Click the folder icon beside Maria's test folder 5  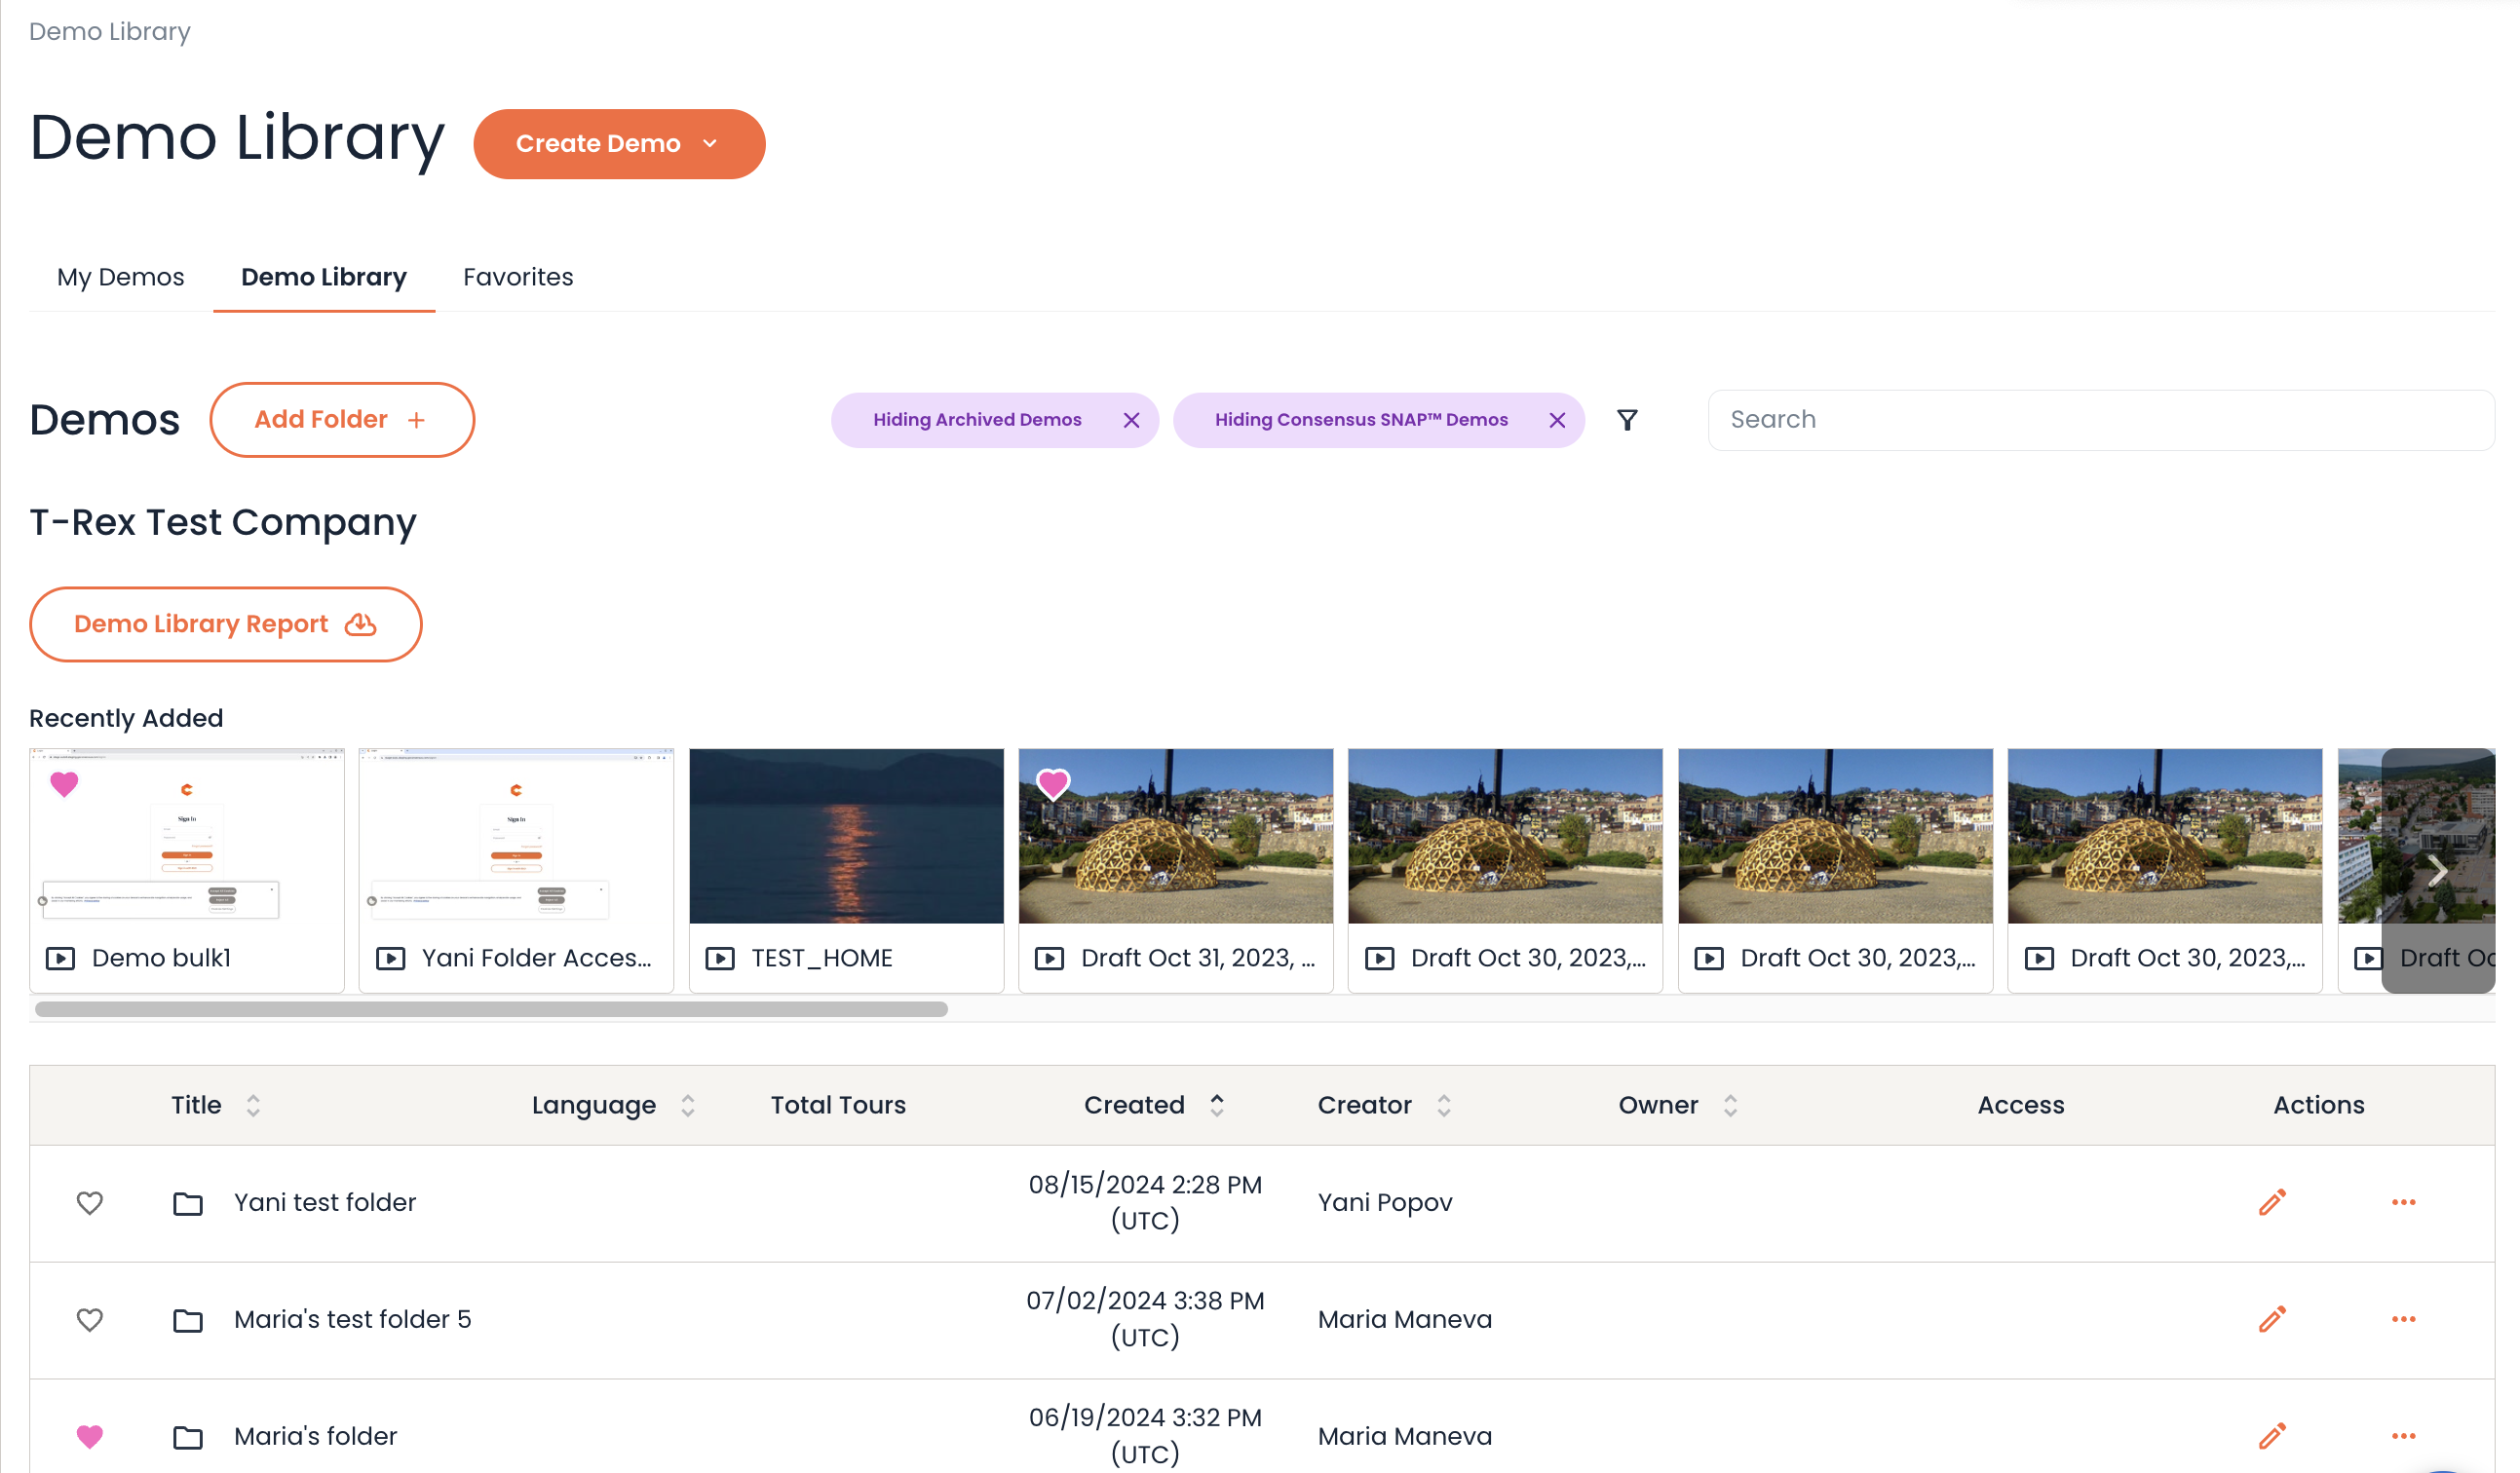(x=187, y=1320)
